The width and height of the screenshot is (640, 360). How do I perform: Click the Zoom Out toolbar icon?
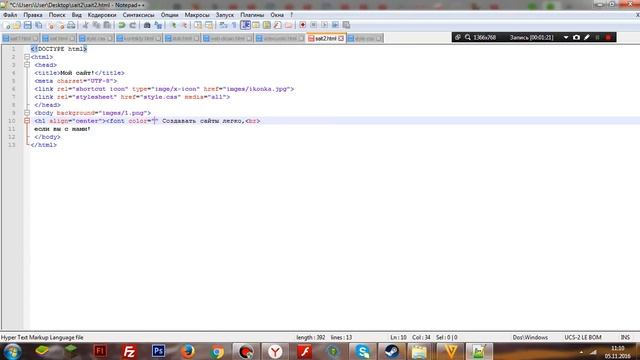click(184, 25)
